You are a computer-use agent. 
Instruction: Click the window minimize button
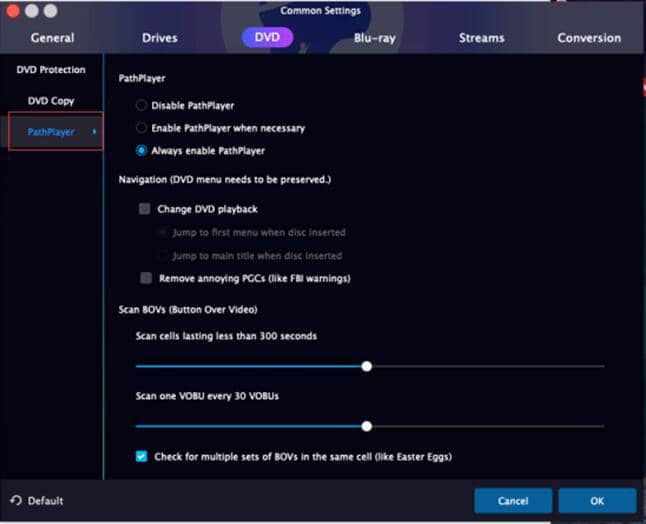pyautogui.click(x=32, y=11)
